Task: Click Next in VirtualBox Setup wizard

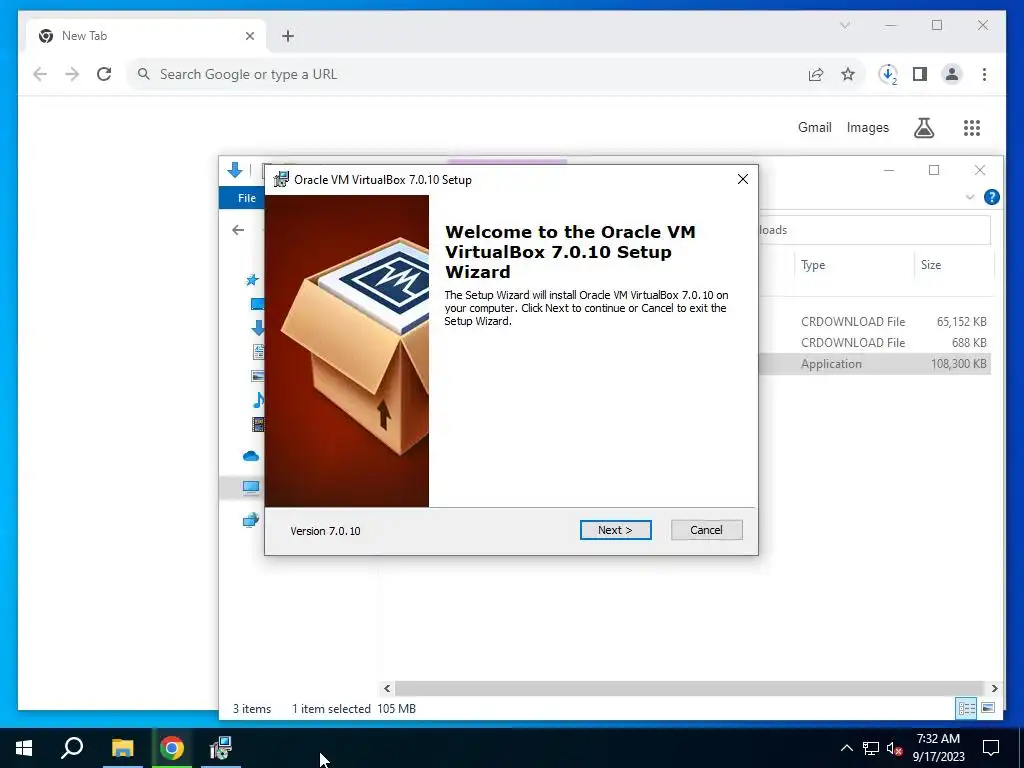Action: [x=615, y=530]
